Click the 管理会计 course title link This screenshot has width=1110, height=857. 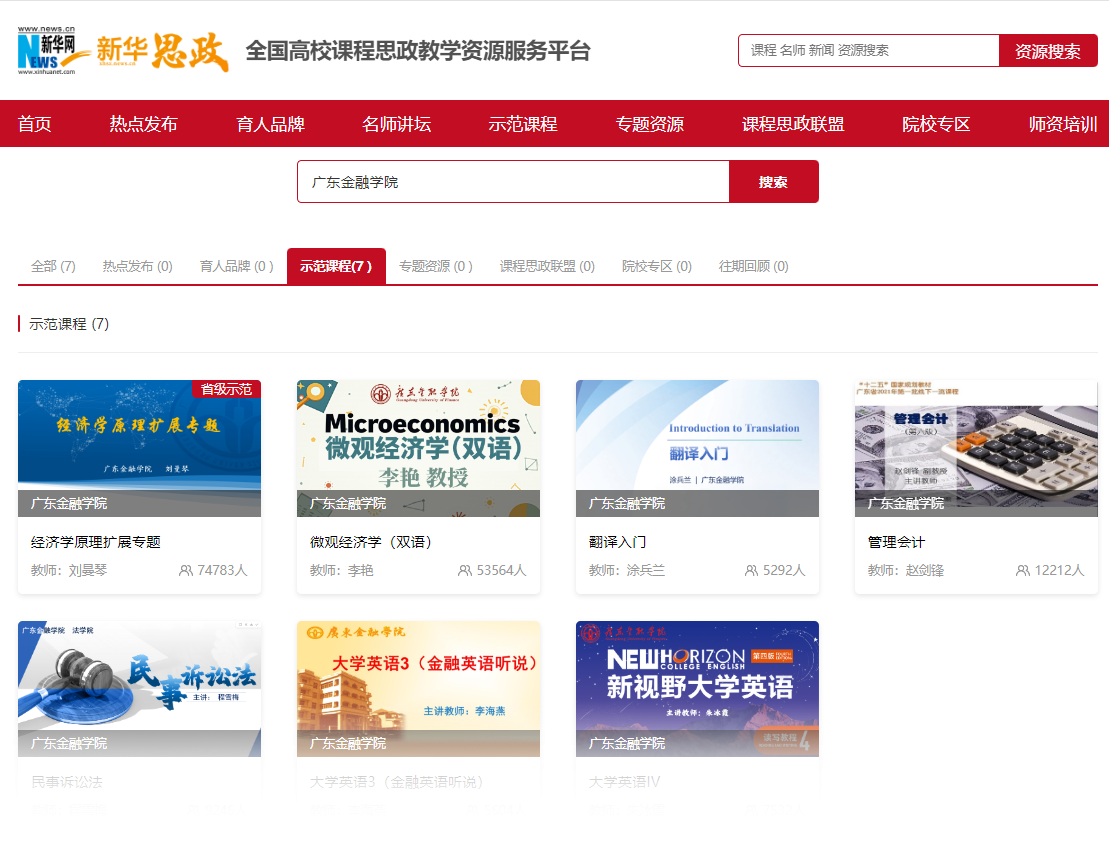click(x=896, y=542)
